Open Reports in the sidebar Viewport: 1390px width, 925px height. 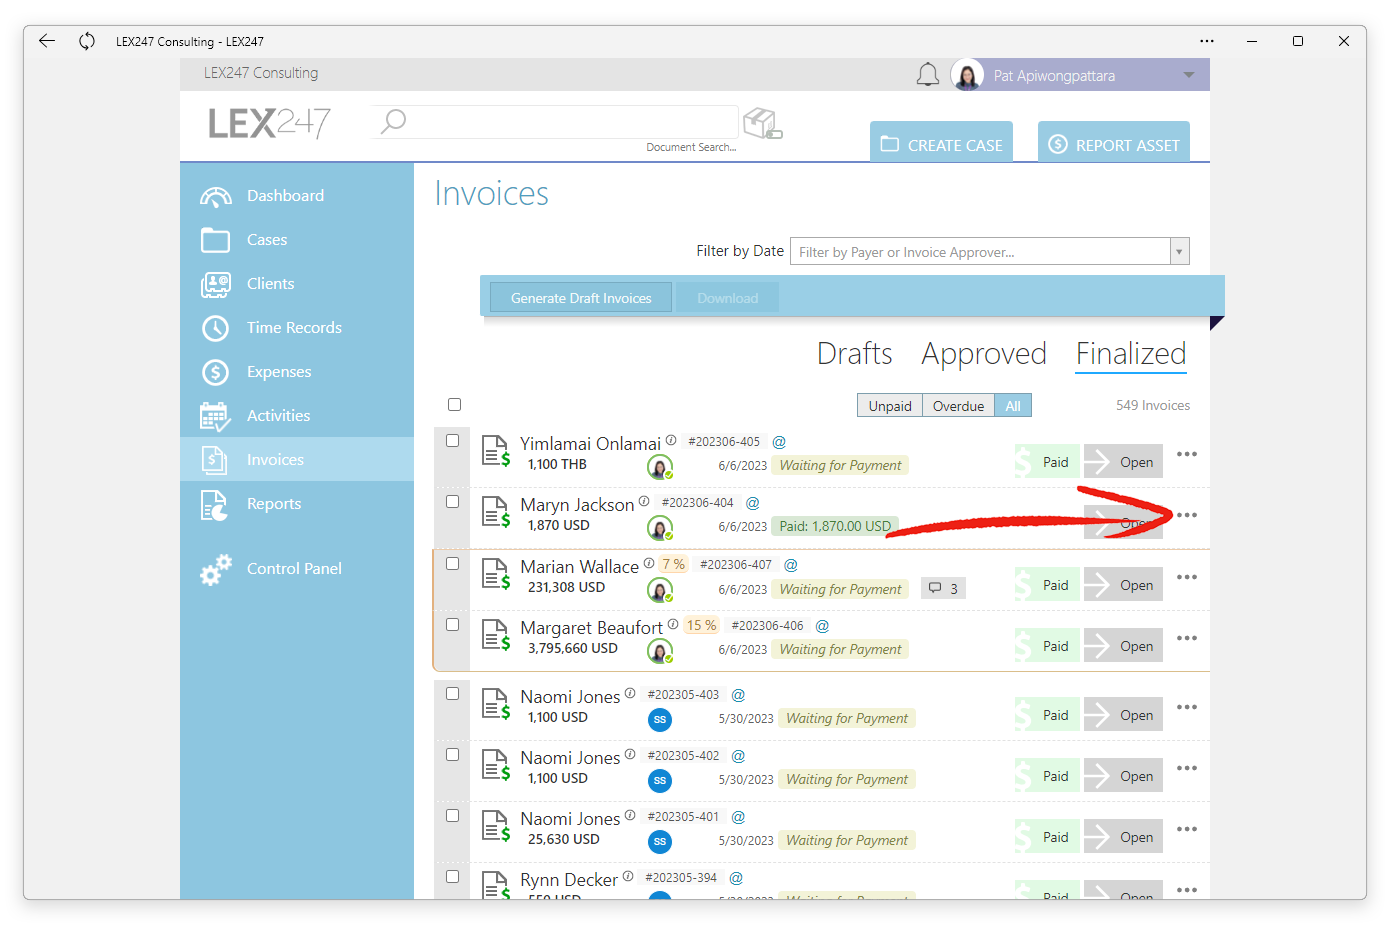point(297,504)
